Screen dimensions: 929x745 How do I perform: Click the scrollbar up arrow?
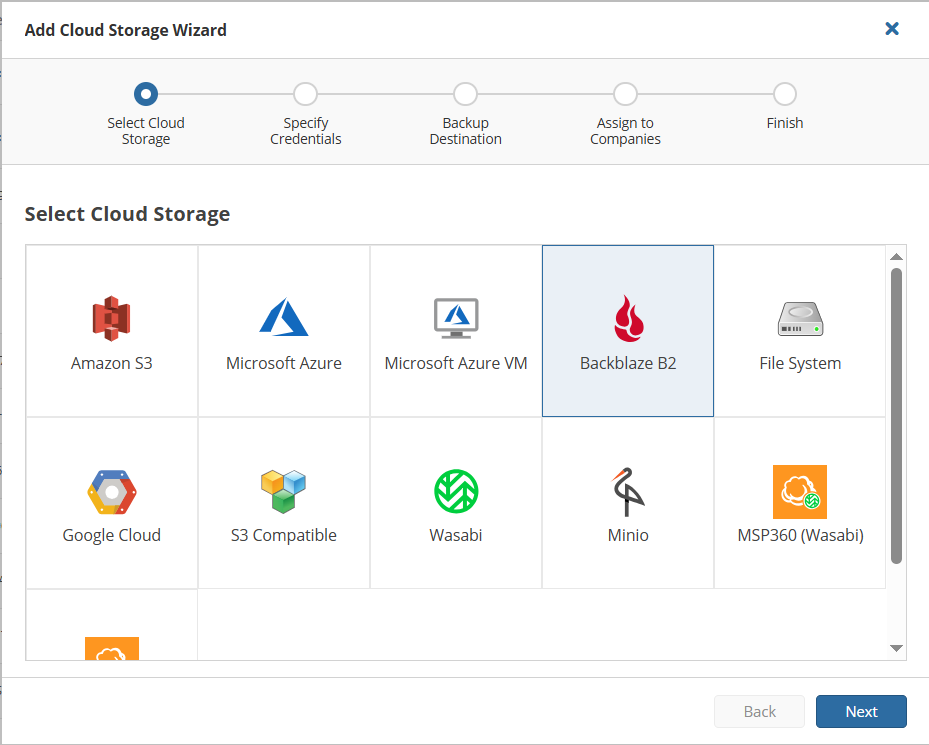tap(896, 257)
